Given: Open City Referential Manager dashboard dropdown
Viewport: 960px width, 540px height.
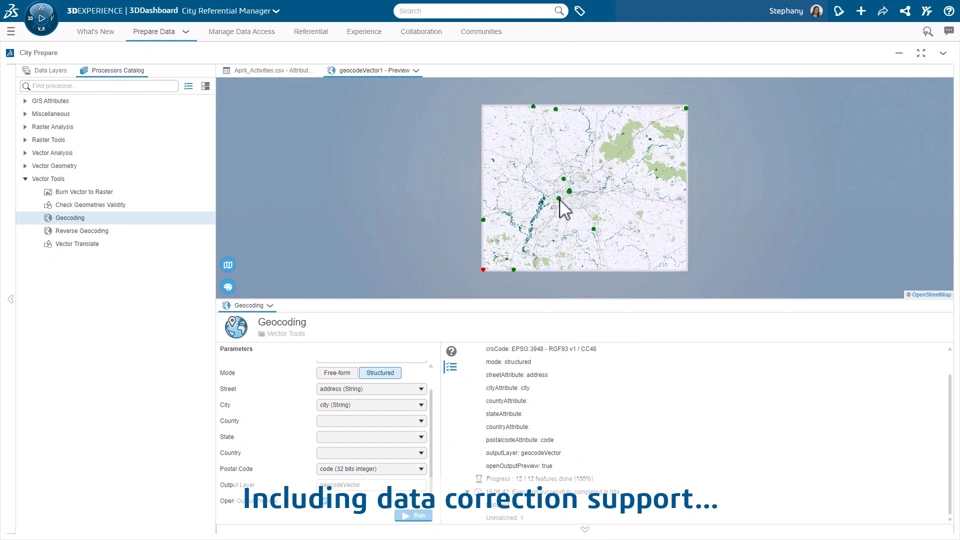Looking at the screenshot, I should tap(276, 11).
